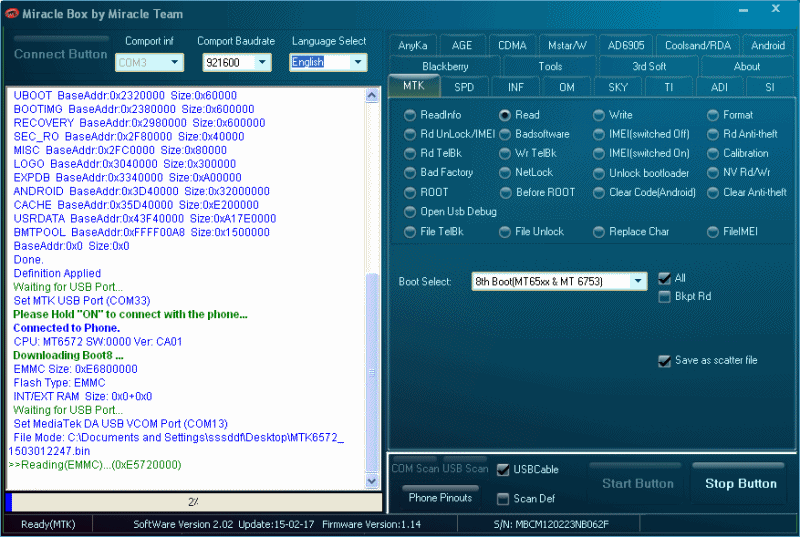This screenshot has height=537, width=800.
Task: Open the Blackberry tab
Action: (445, 66)
